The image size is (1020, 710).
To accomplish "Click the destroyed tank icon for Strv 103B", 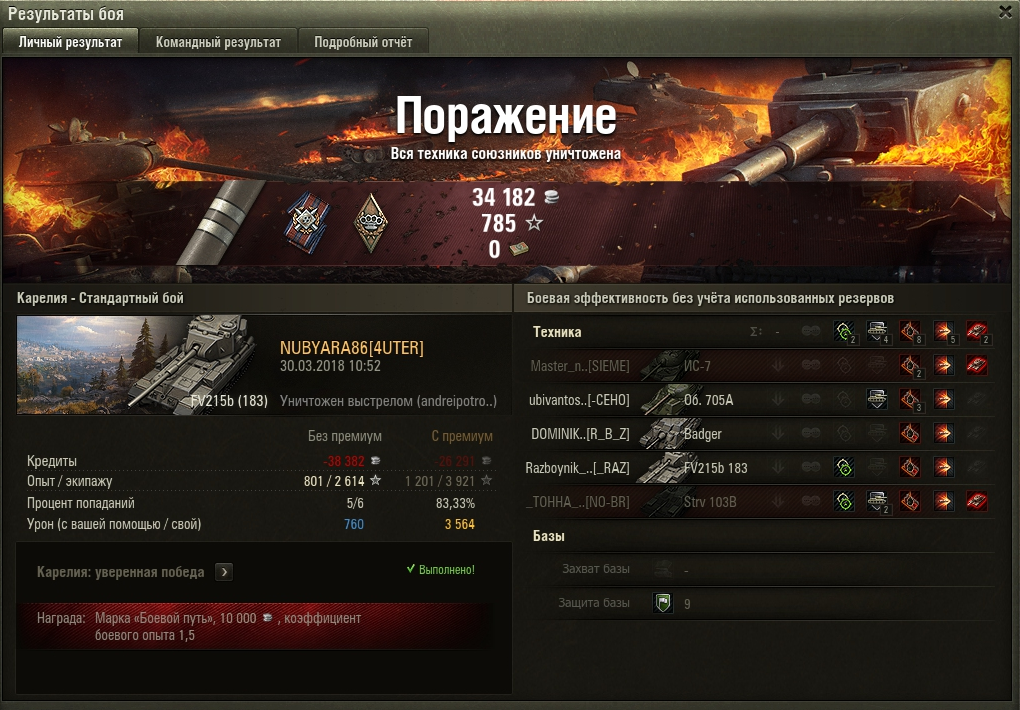I will pyautogui.click(x=976, y=501).
